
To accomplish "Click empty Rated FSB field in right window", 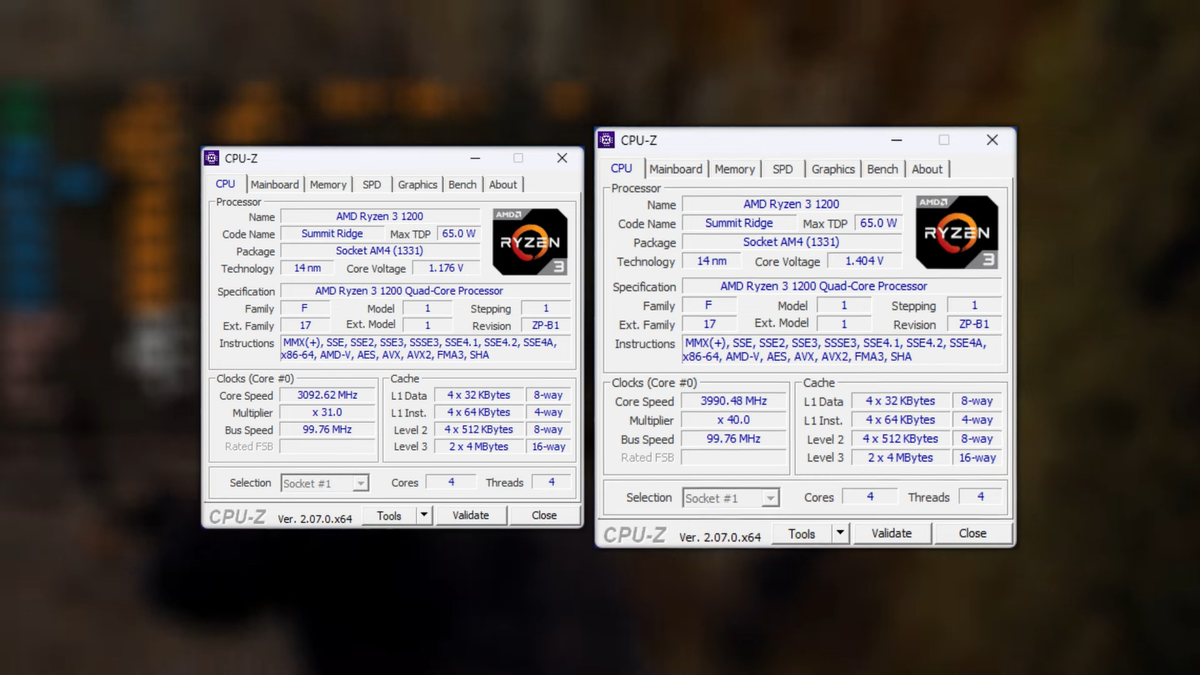I will 731,458.
